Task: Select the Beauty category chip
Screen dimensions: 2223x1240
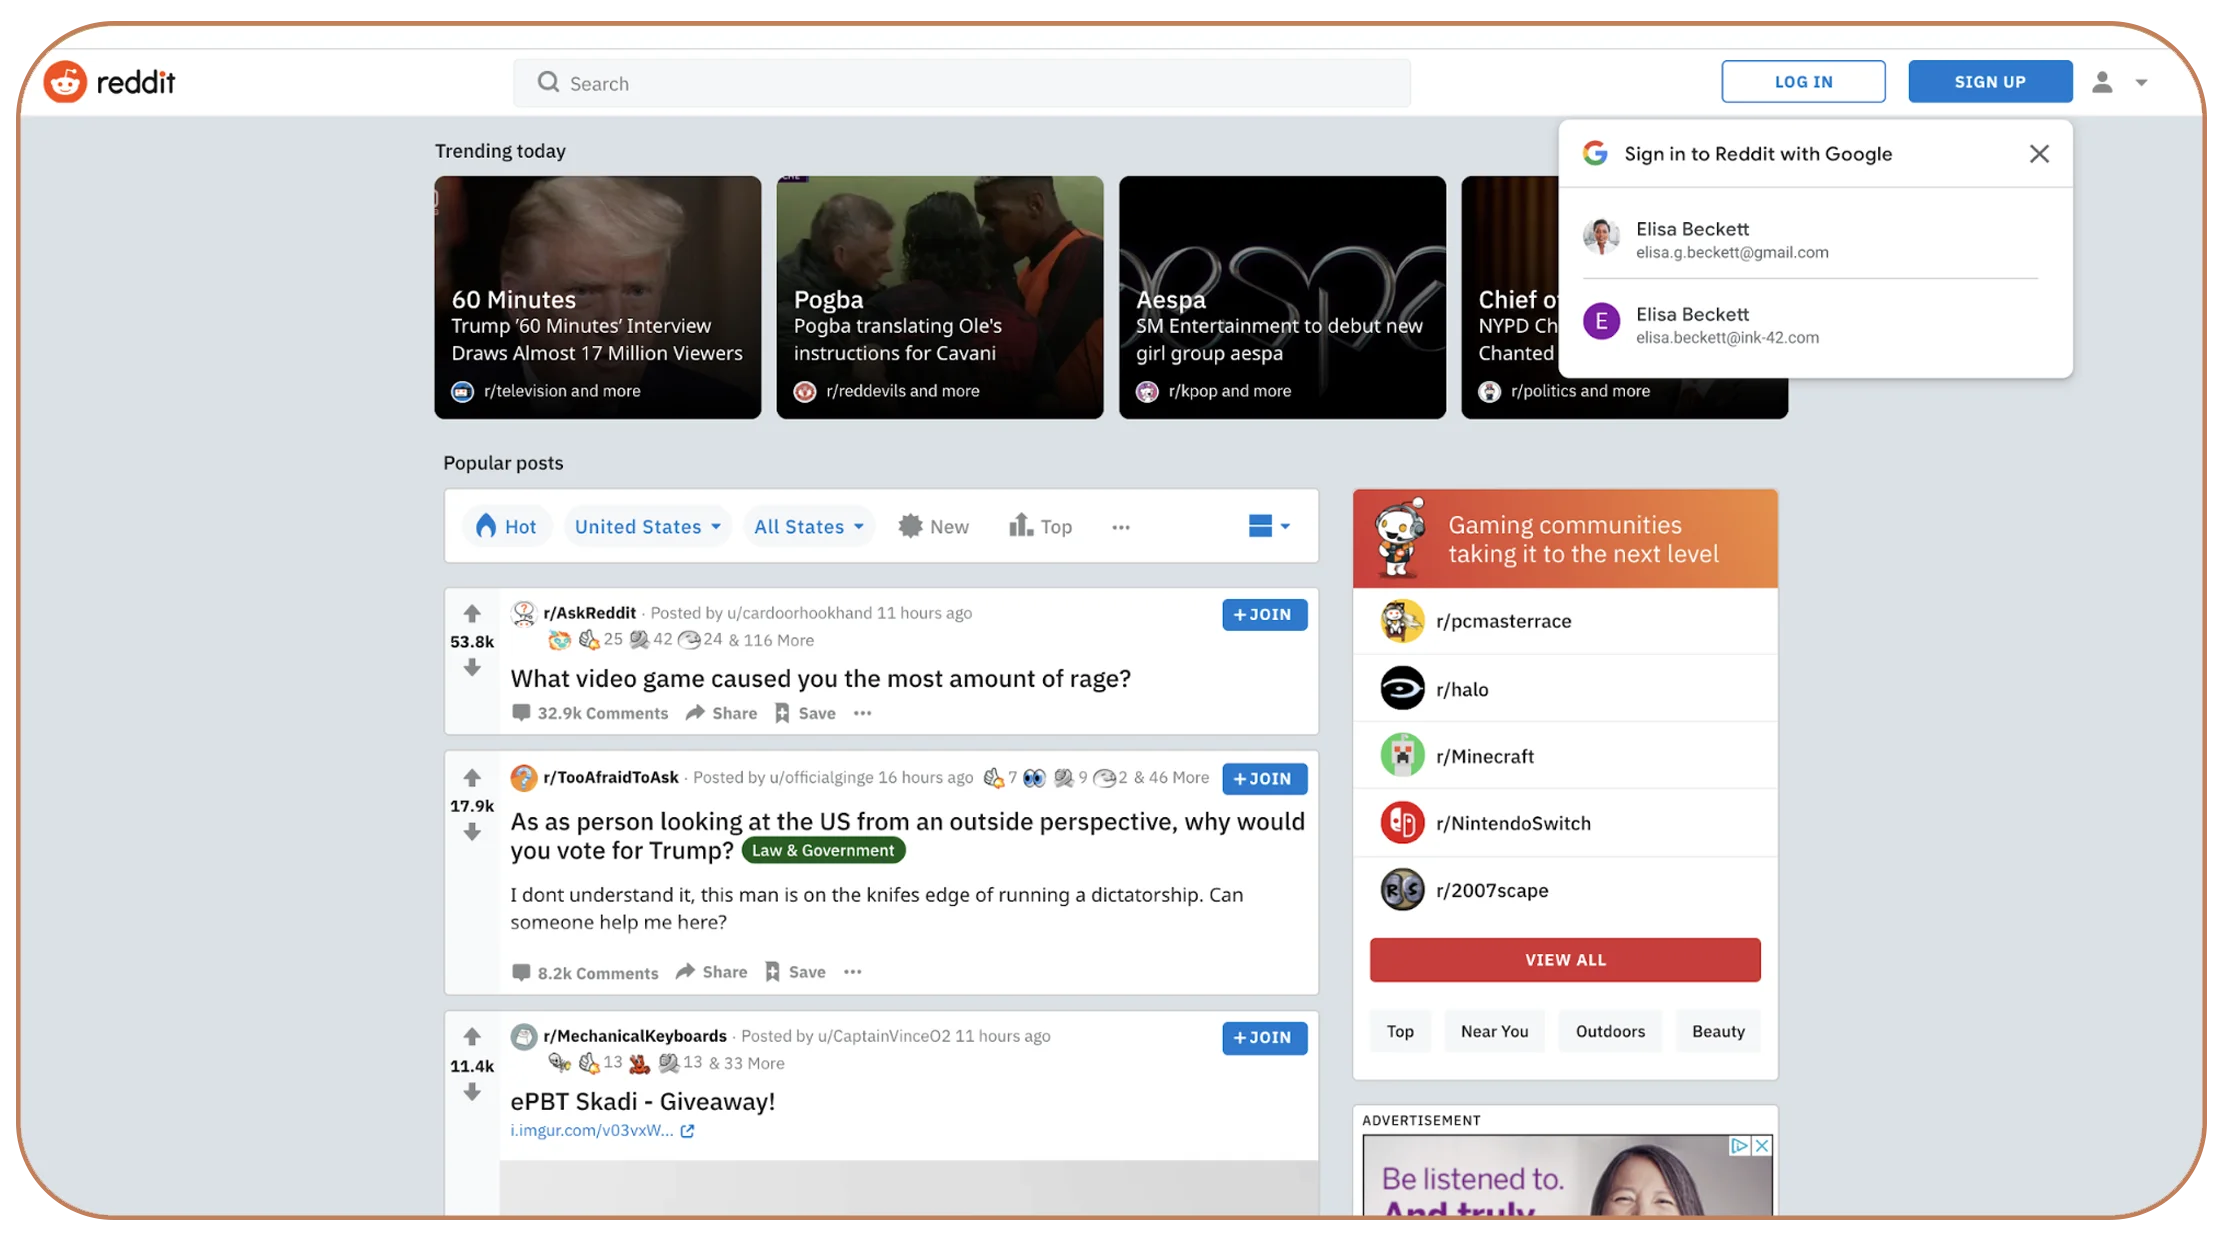Action: click(x=1718, y=1031)
